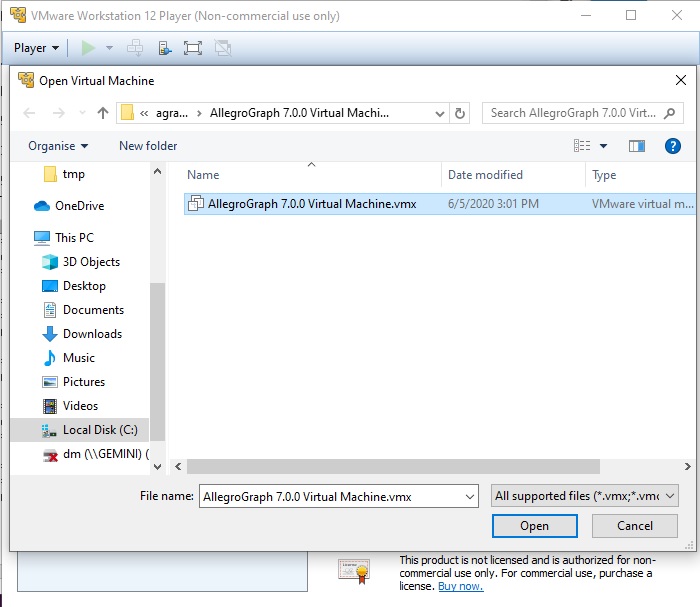Click the New folder button
This screenshot has height=607, width=700.
point(148,146)
